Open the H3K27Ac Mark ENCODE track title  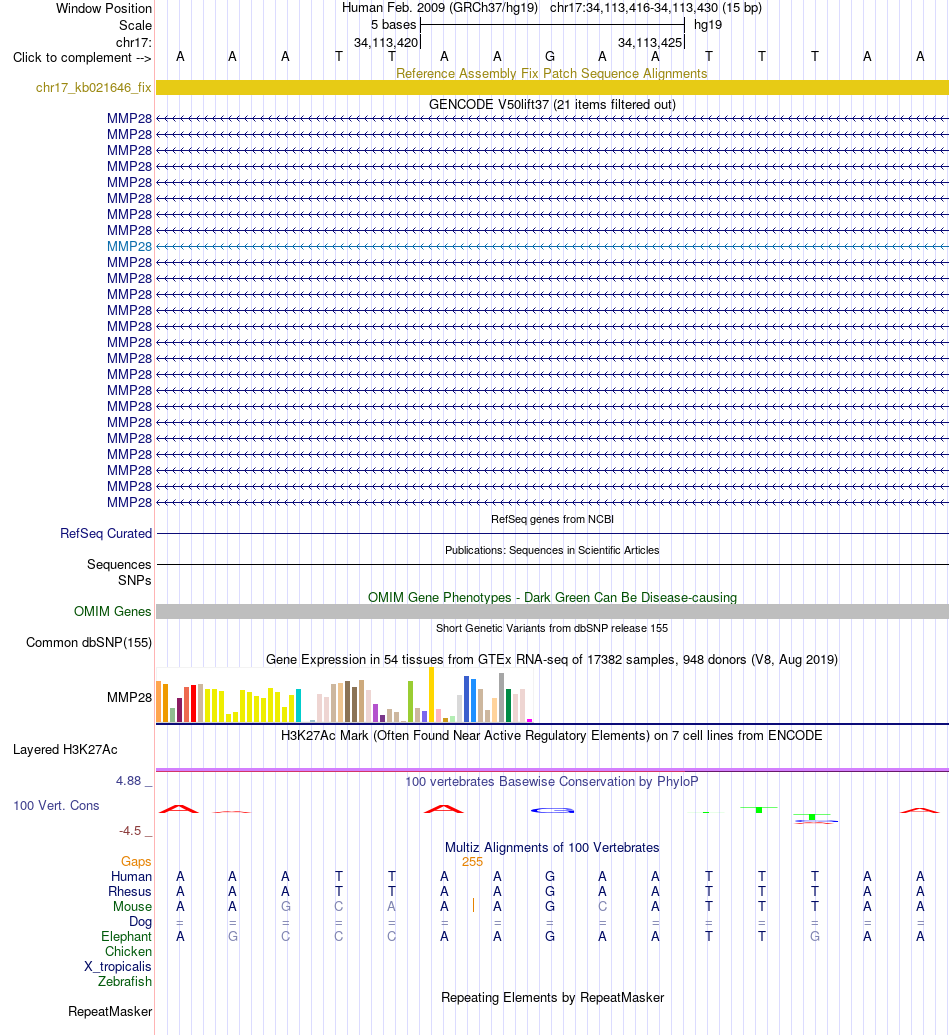[551, 735]
